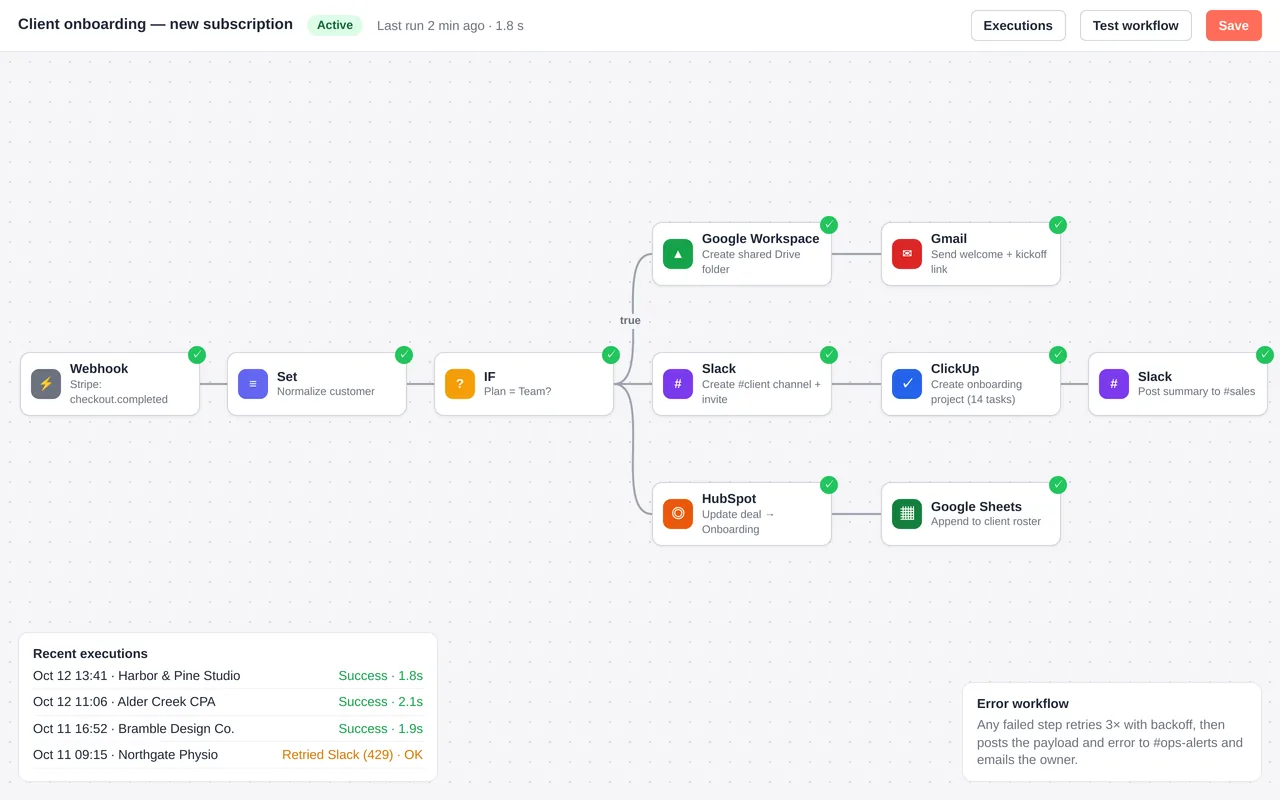
Task: Click the IF node question mark icon
Action: coord(460,384)
